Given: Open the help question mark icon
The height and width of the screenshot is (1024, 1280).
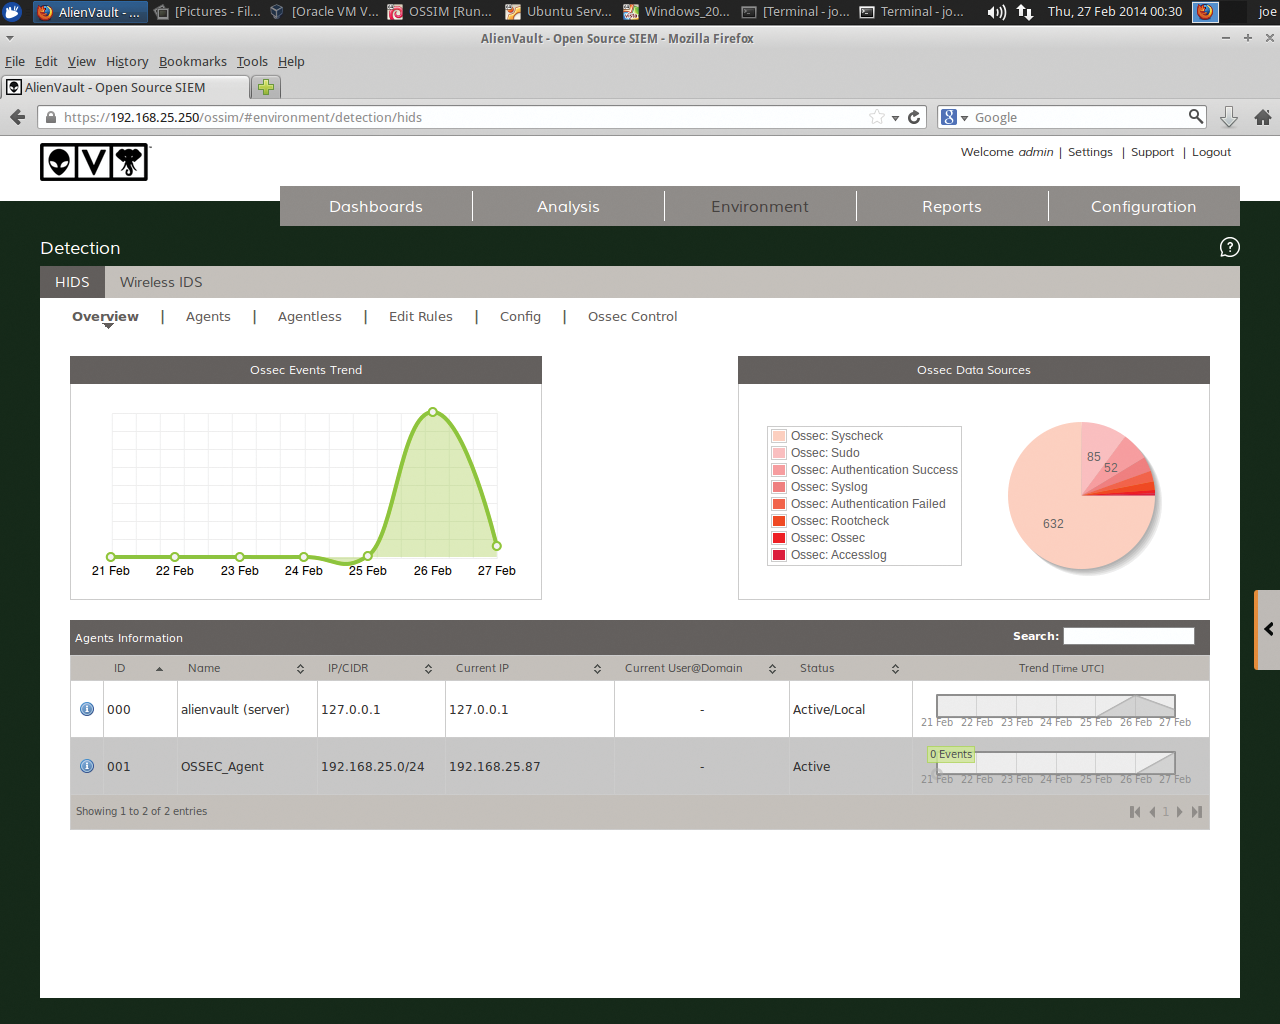Looking at the screenshot, I should (1230, 247).
